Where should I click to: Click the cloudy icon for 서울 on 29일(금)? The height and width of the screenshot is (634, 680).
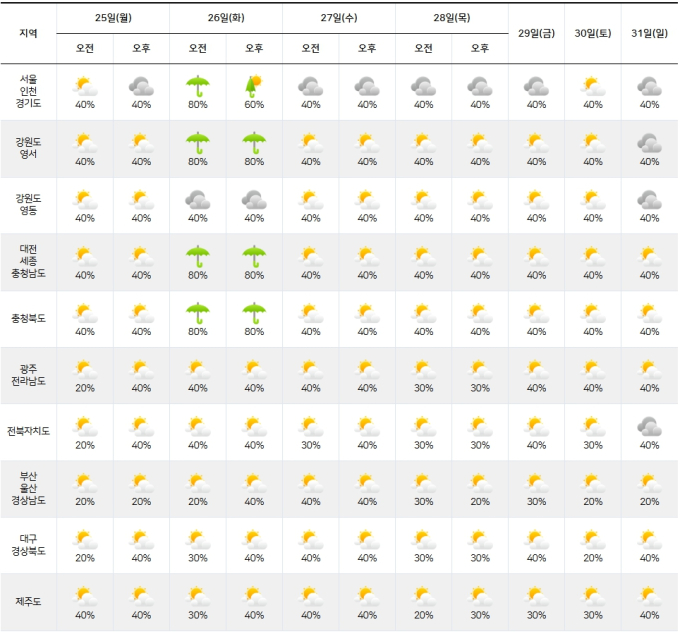tap(536, 86)
